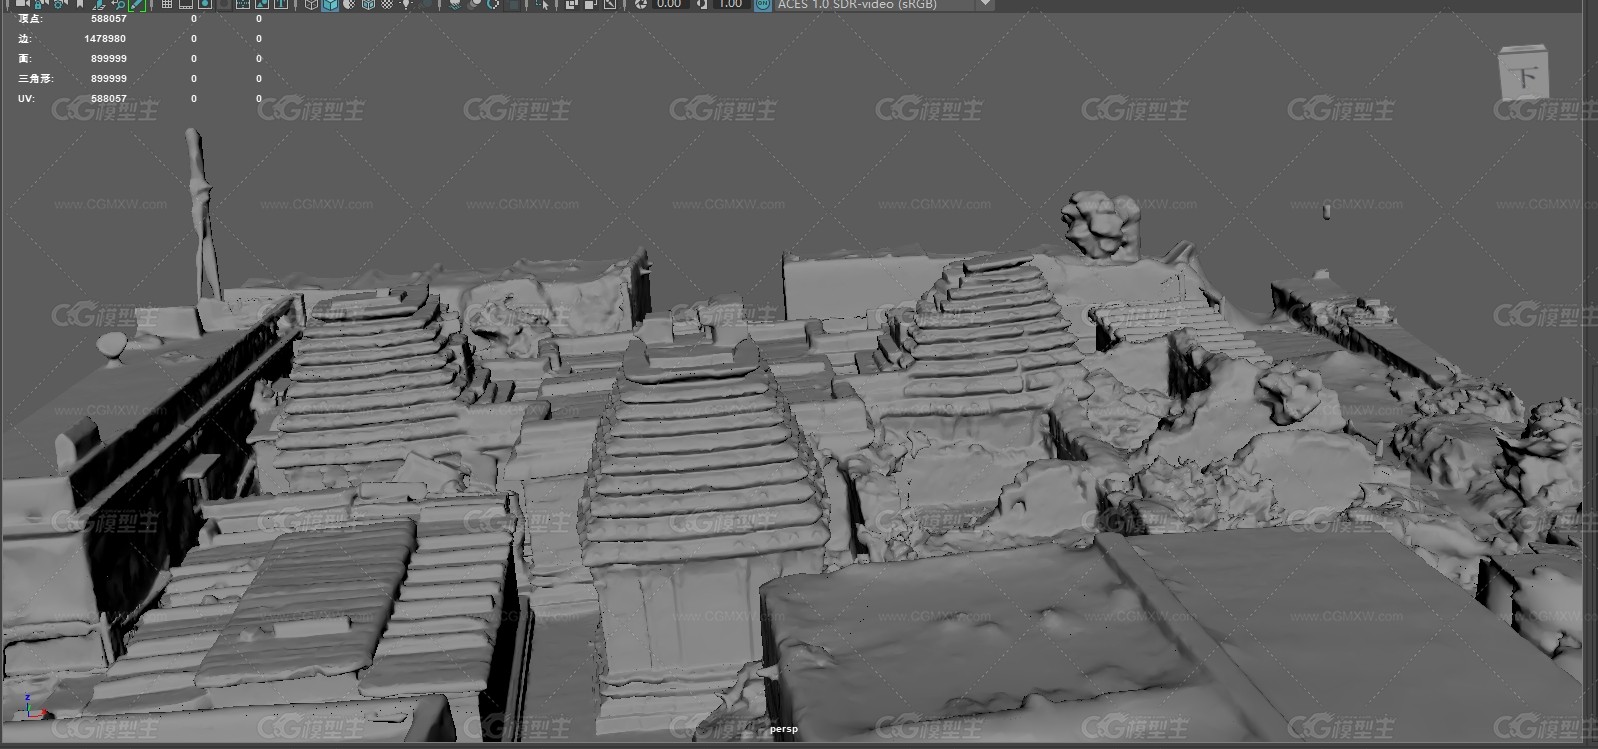This screenshot has height=749, width=1598.
Task: Click triangle count 899999 in 三角形 row
Action: pyautogui.click(x=109, y=78)
